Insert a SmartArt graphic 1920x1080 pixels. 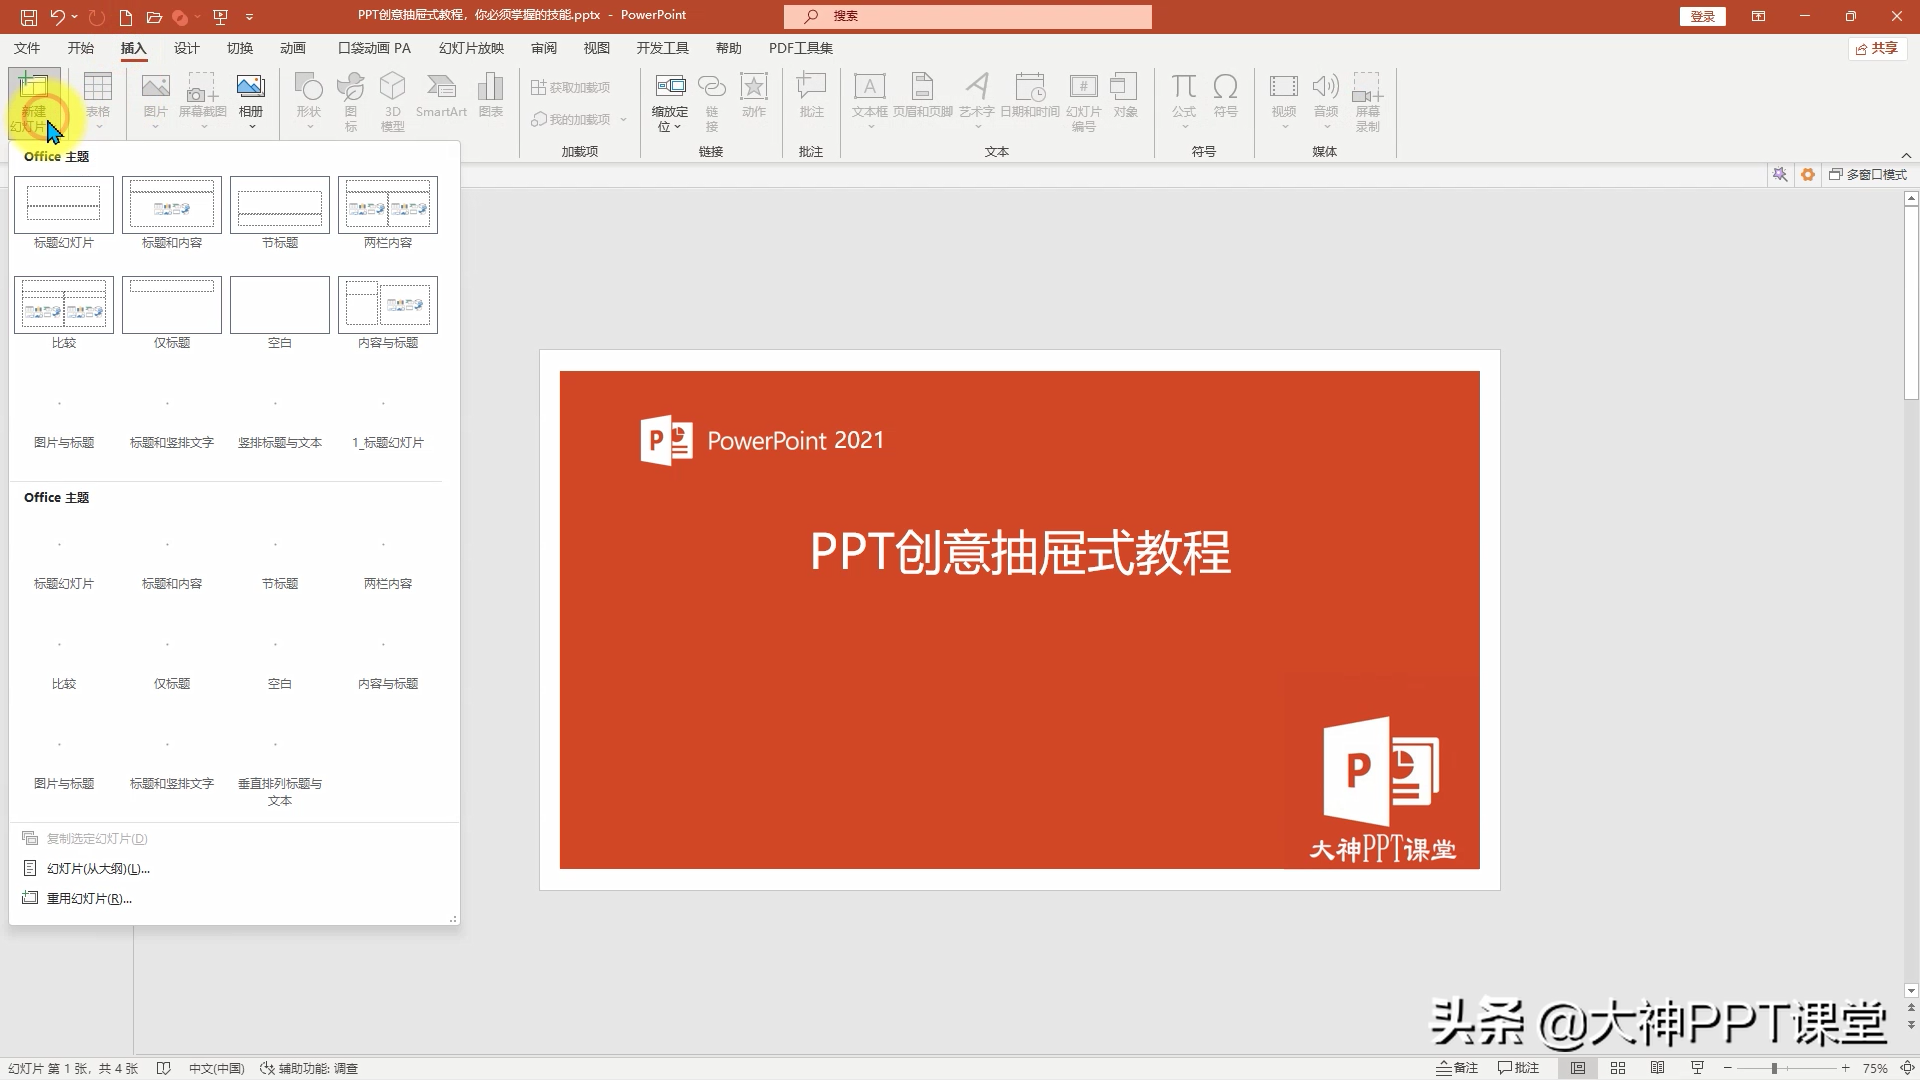coord(441,95)
